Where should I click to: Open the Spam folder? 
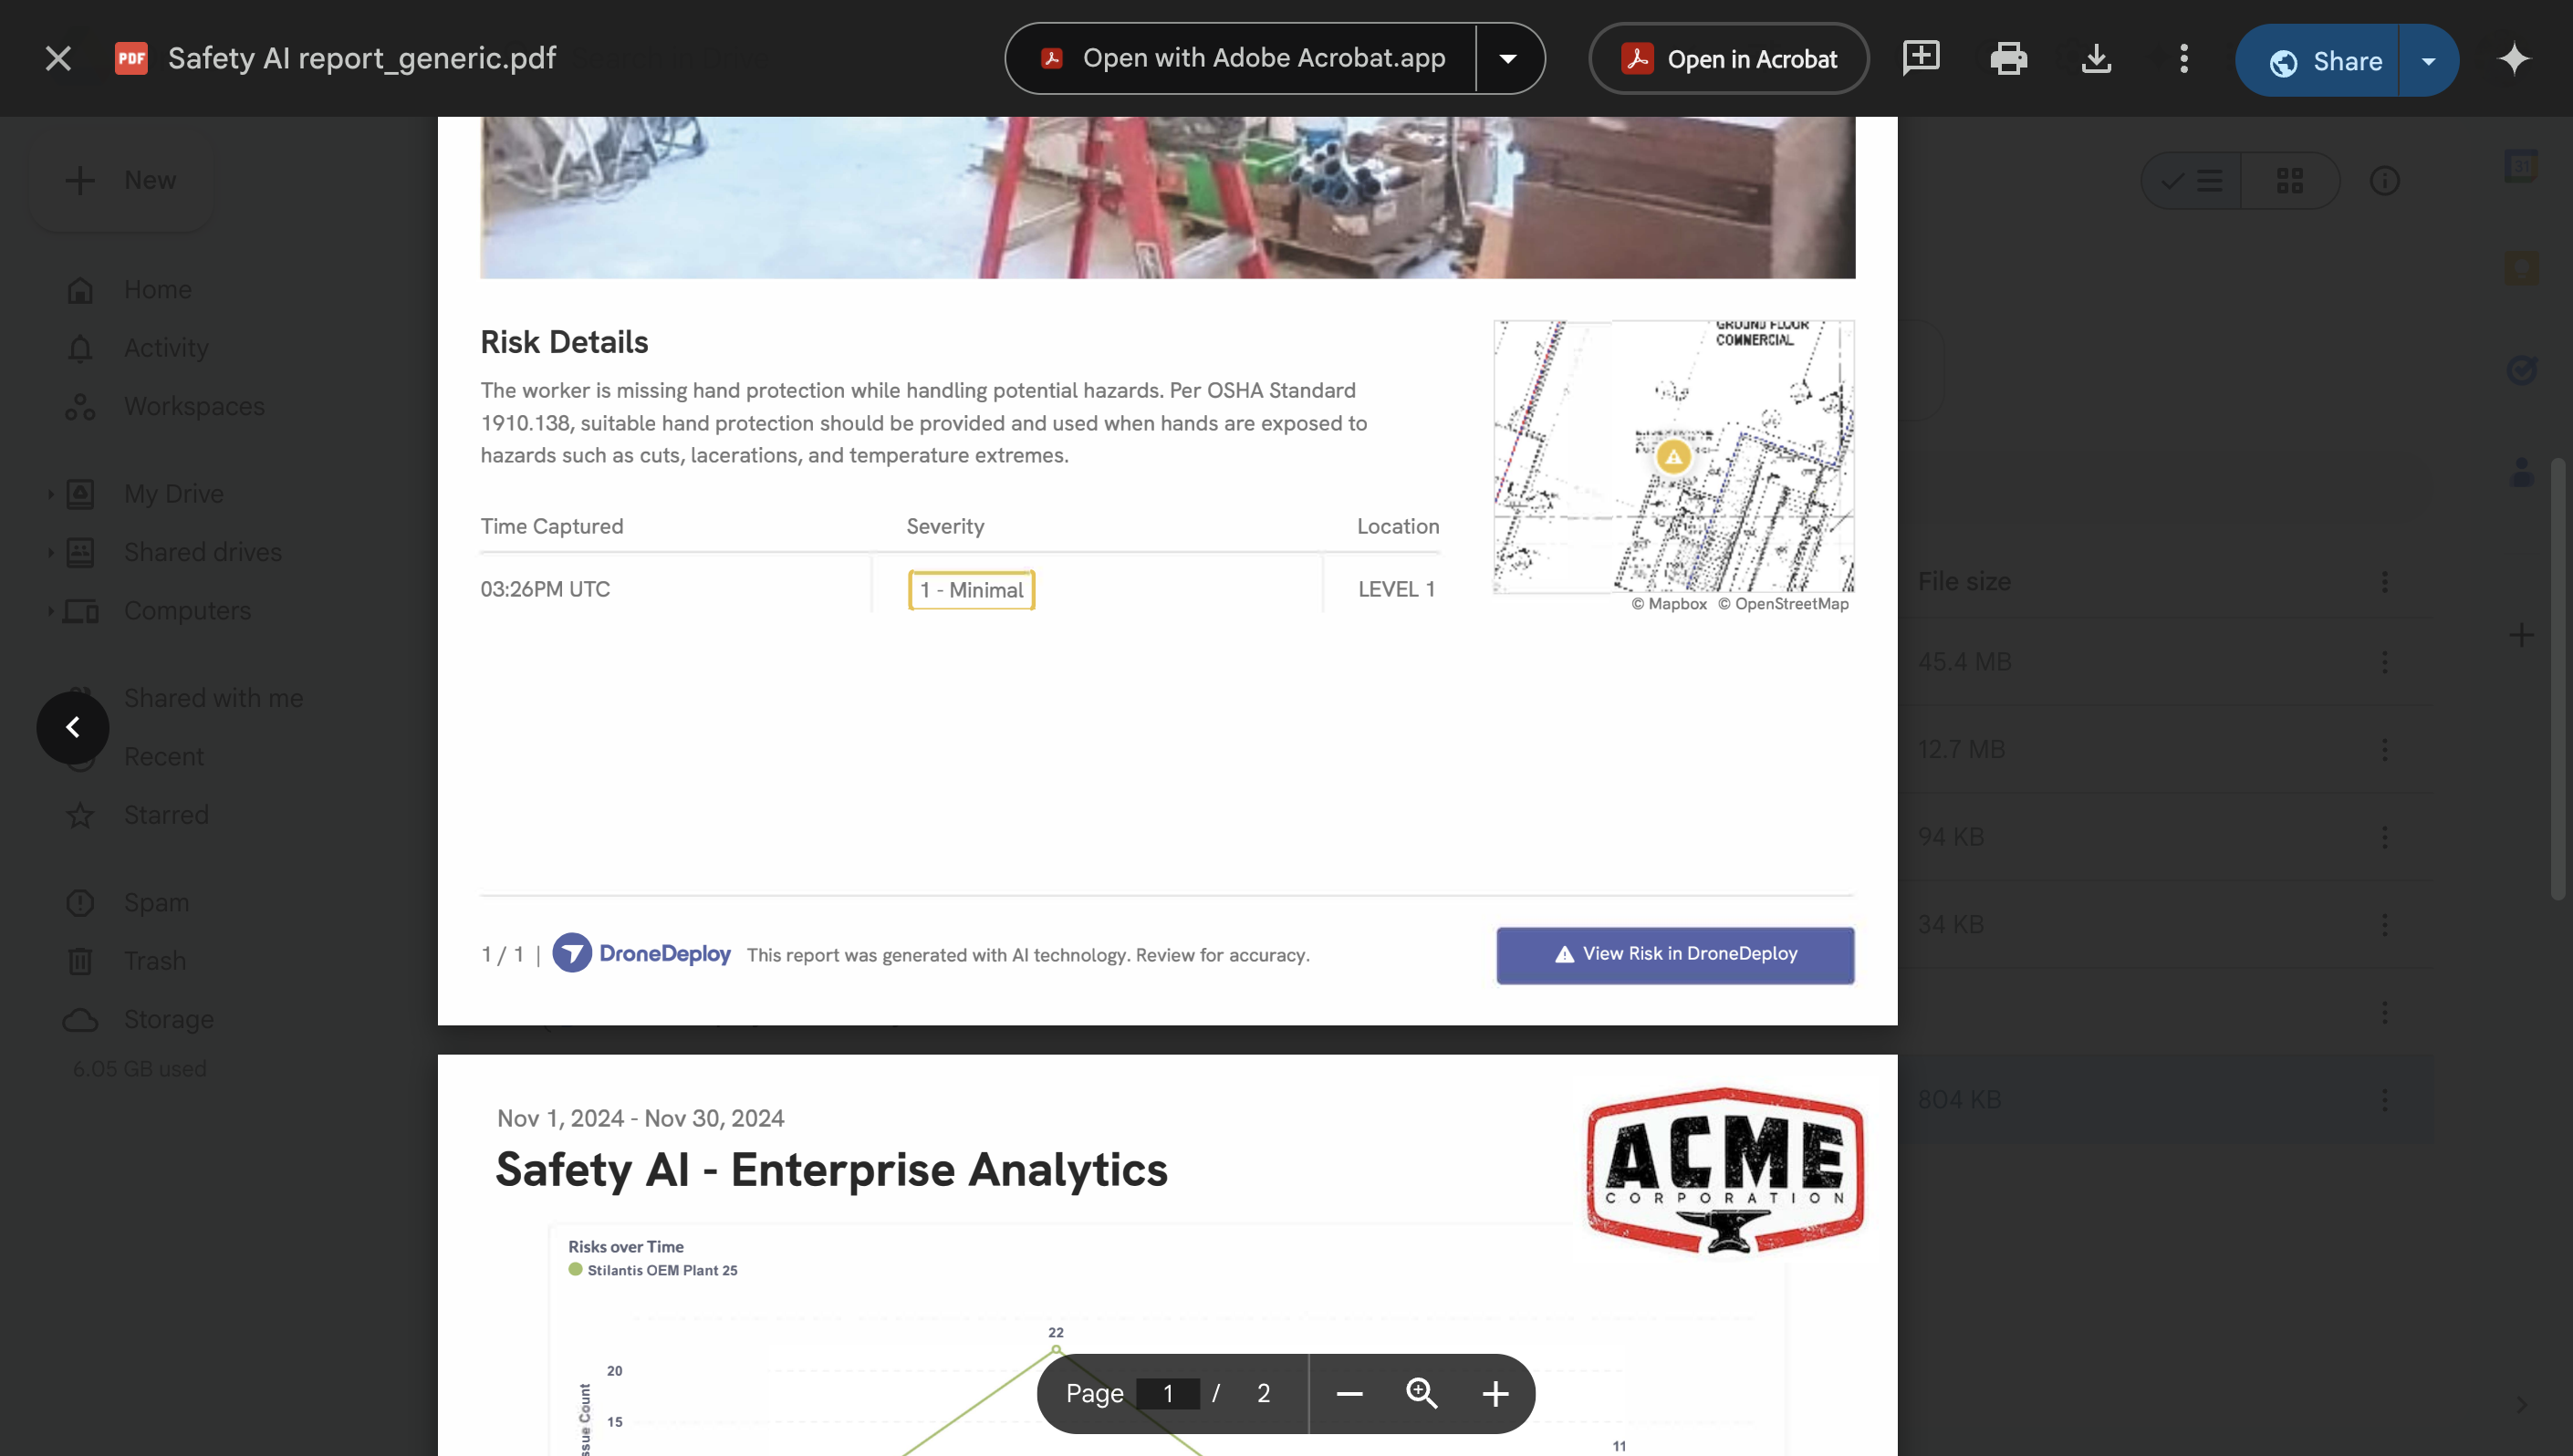[156, 903]
